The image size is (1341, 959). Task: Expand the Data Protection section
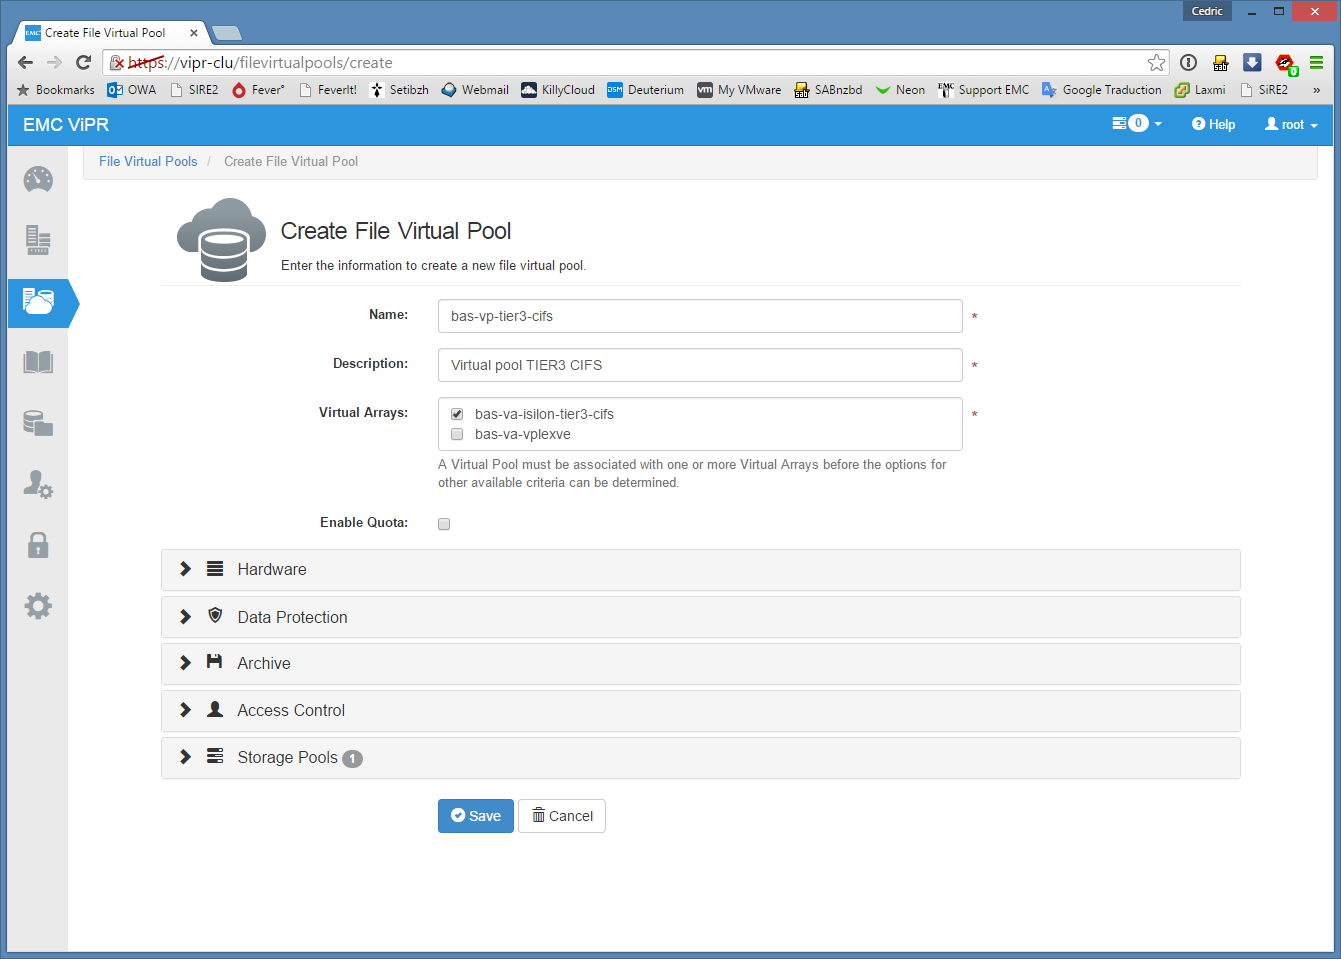[292, 617]
